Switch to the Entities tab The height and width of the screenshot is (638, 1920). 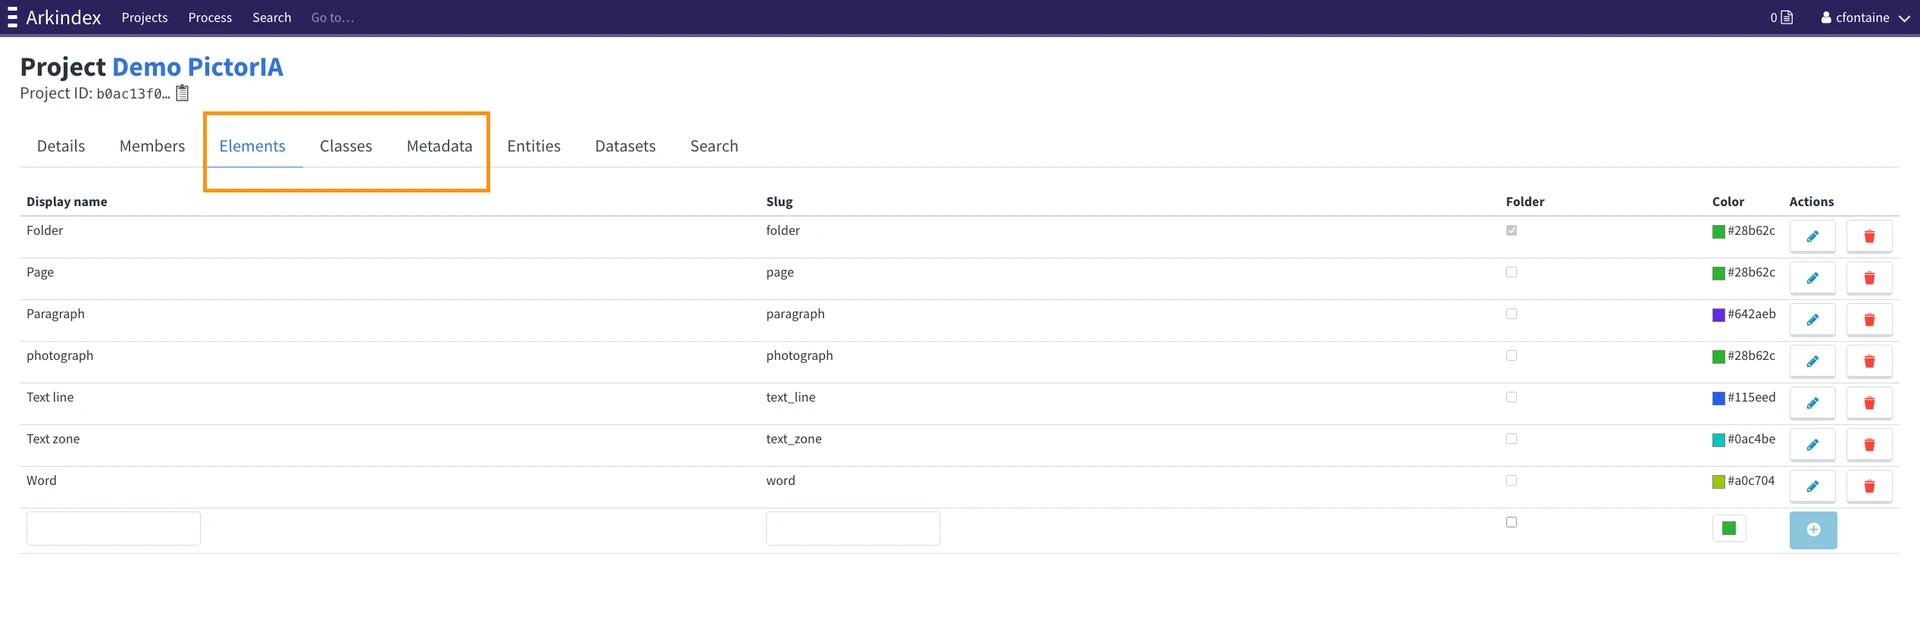click(534, 146)
